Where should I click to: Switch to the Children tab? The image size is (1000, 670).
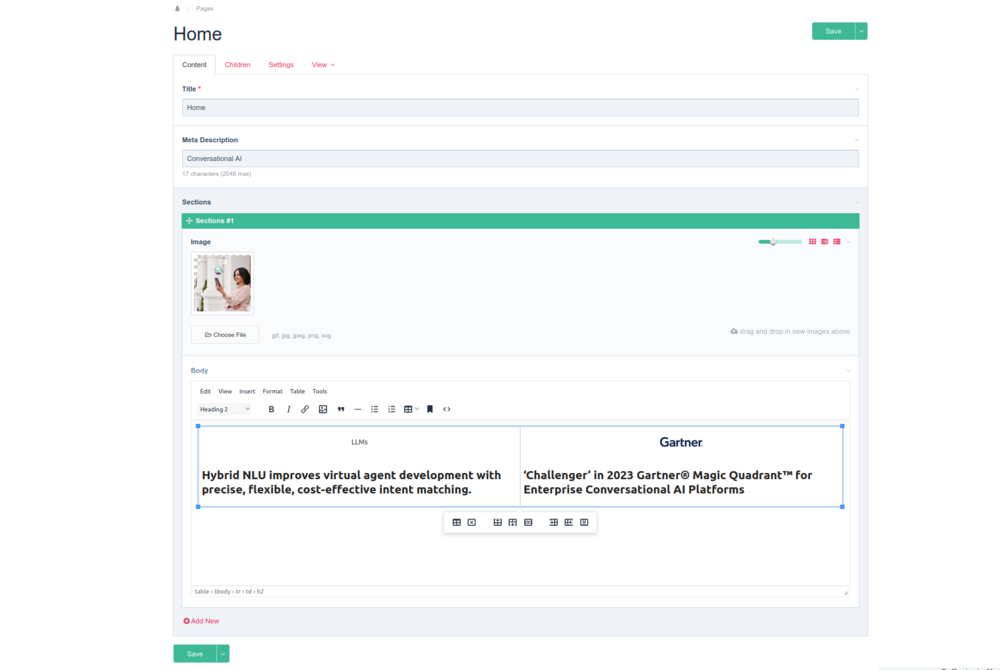click(237, 65)
